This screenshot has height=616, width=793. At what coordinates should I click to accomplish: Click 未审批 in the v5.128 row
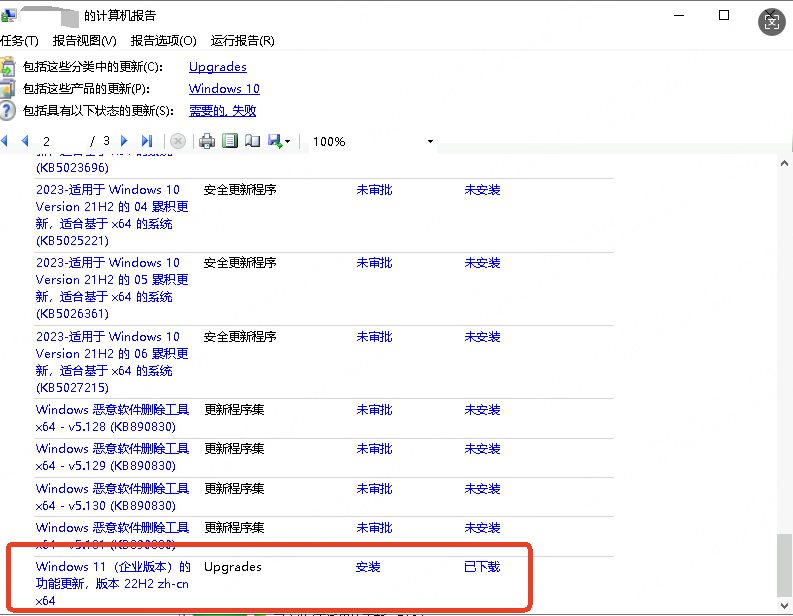click(x=374, y=410)
